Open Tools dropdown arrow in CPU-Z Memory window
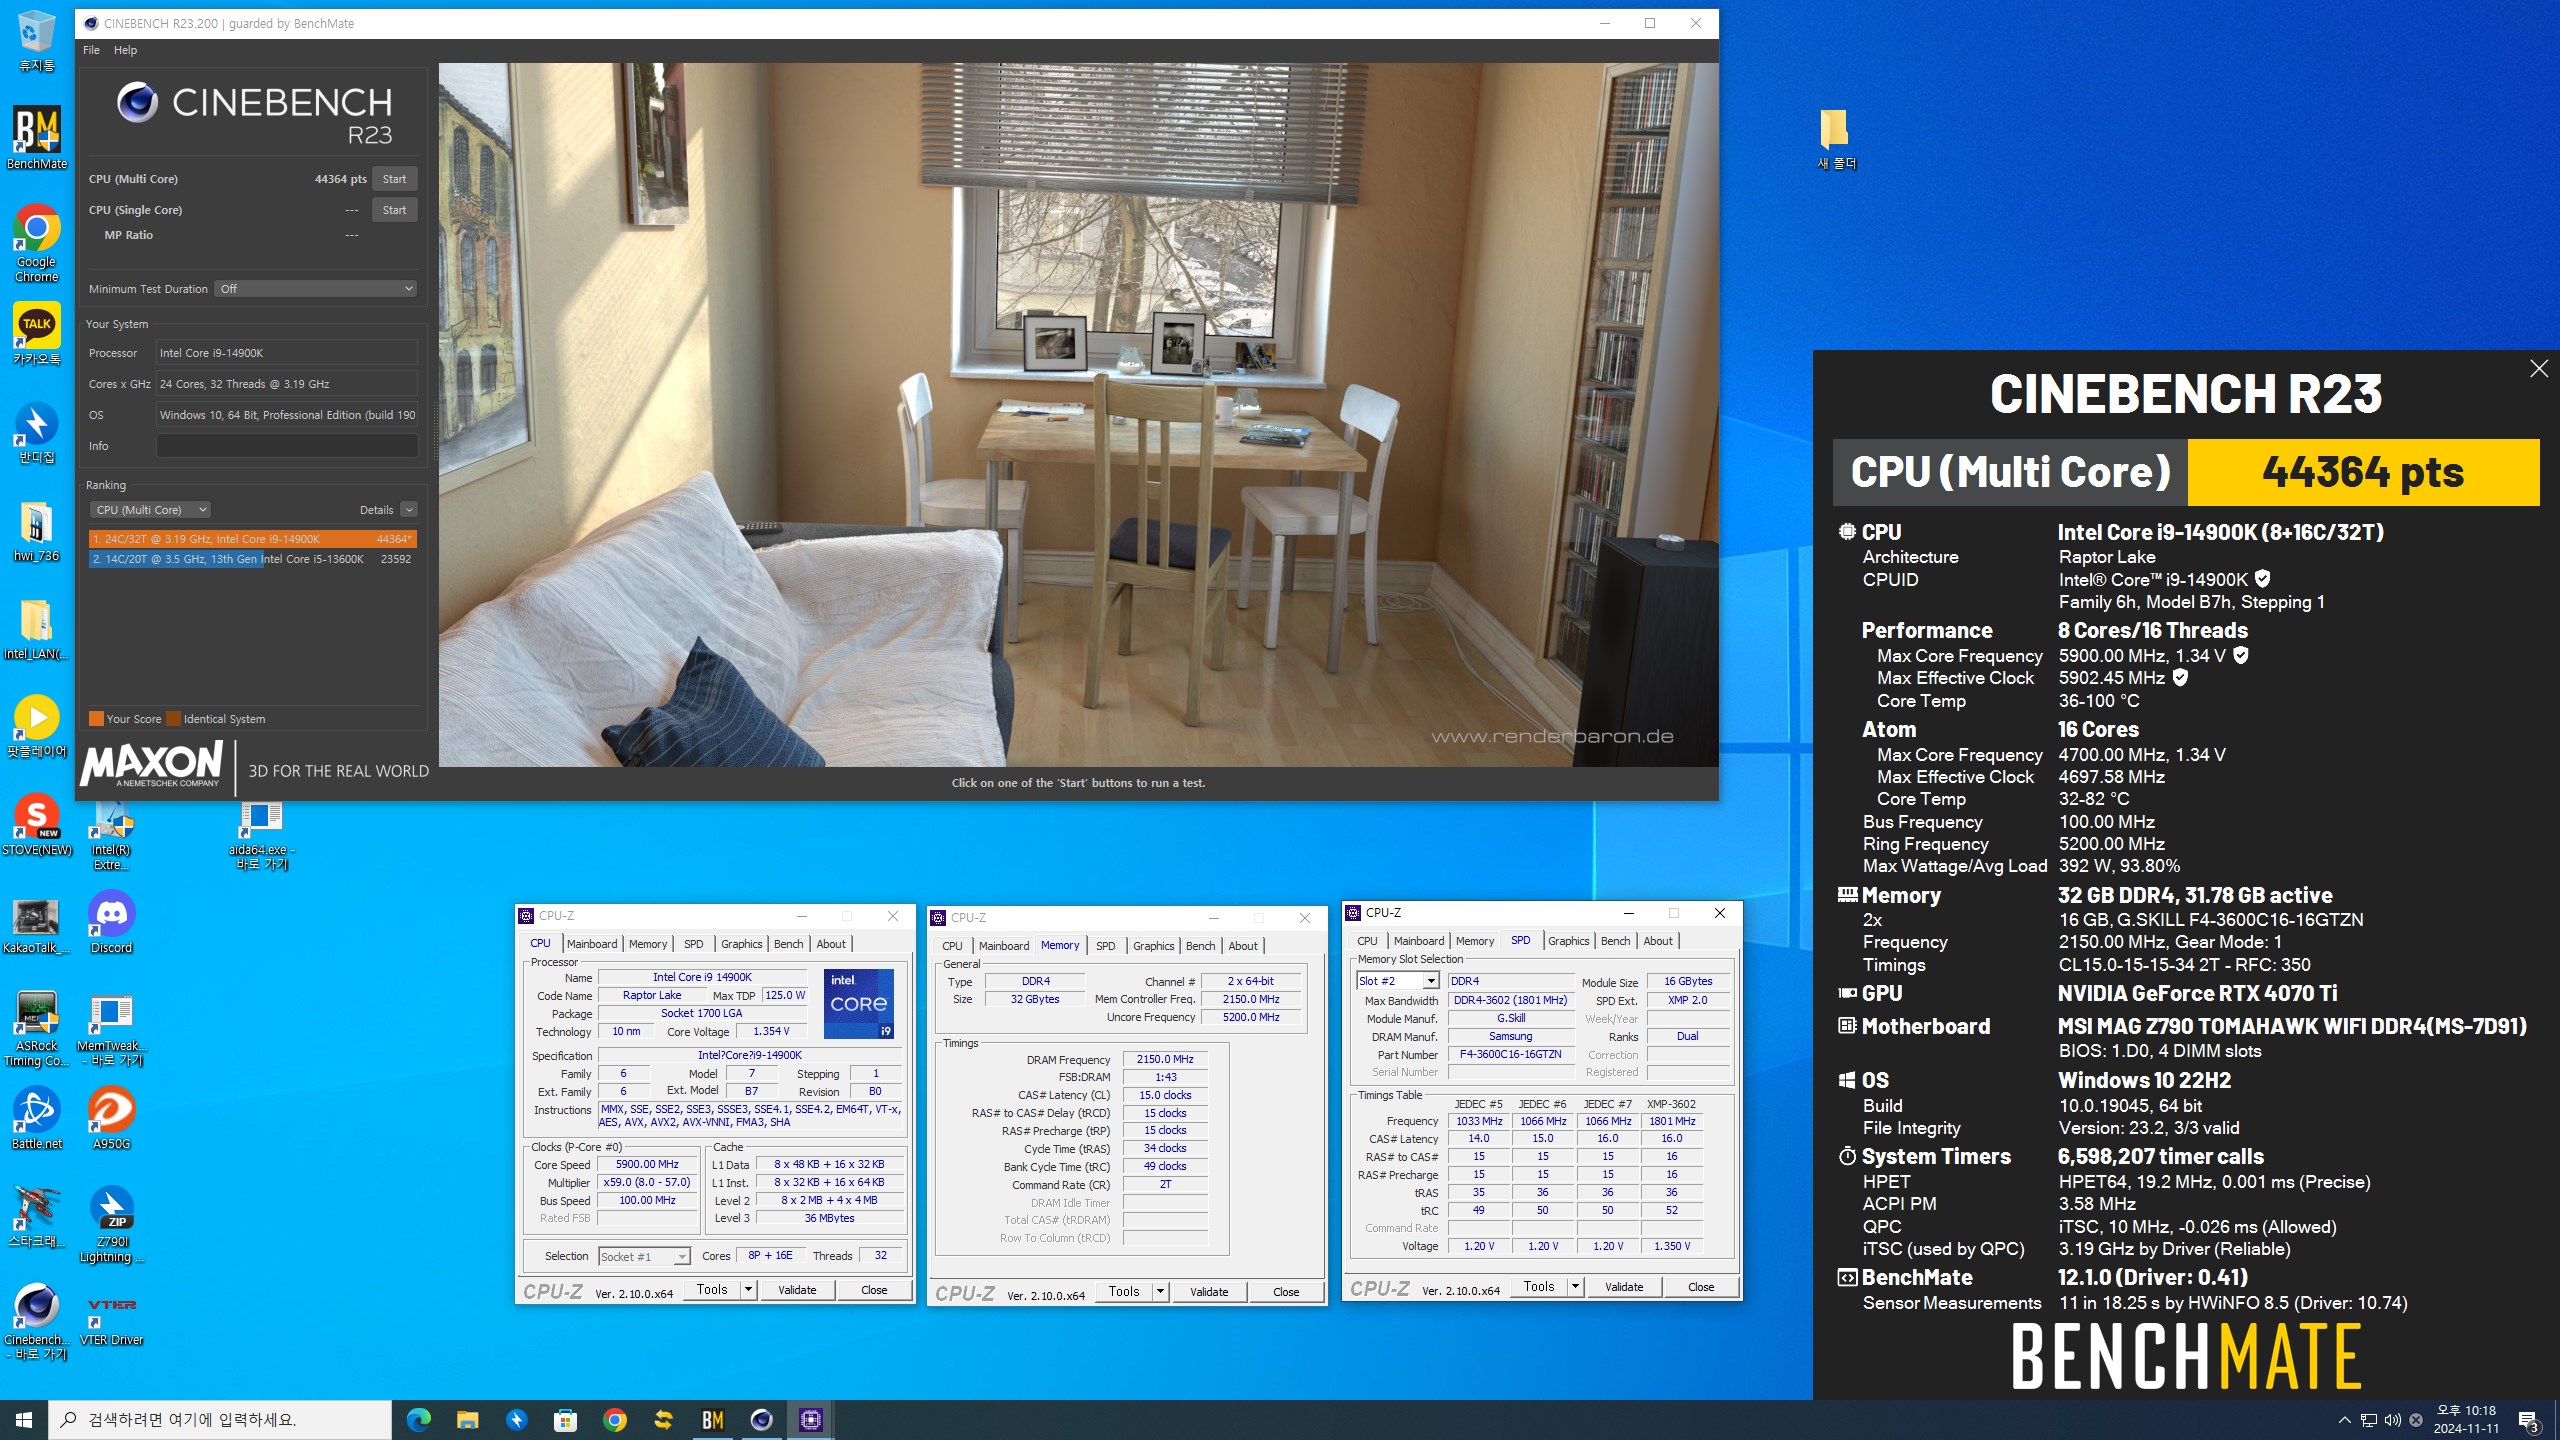 pyautogui.click(x=1160, y=1292)
